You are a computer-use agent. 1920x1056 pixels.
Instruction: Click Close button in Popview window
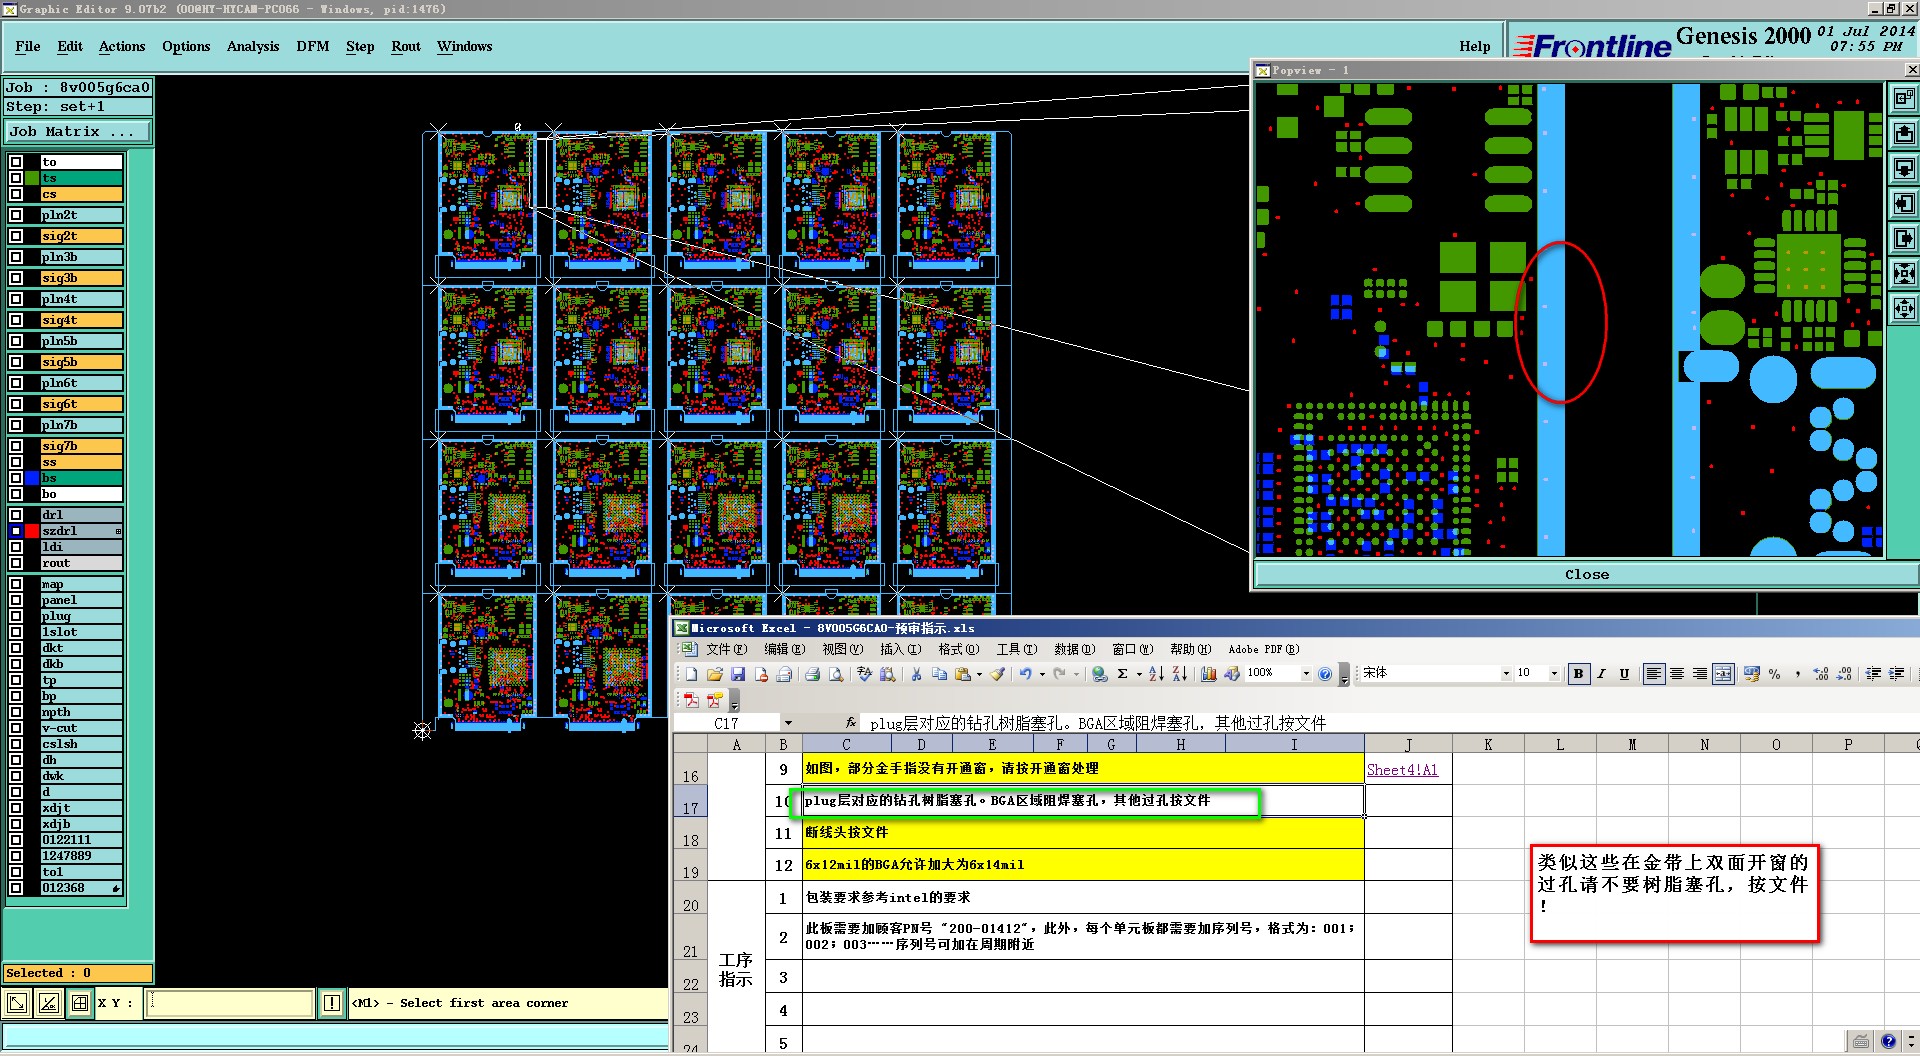point(1587,574)
